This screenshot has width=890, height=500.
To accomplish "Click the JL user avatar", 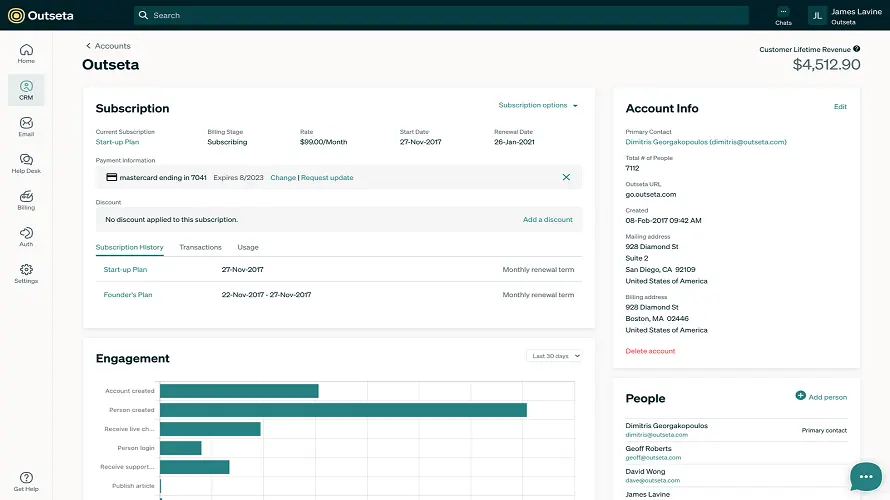I will 817,15.
